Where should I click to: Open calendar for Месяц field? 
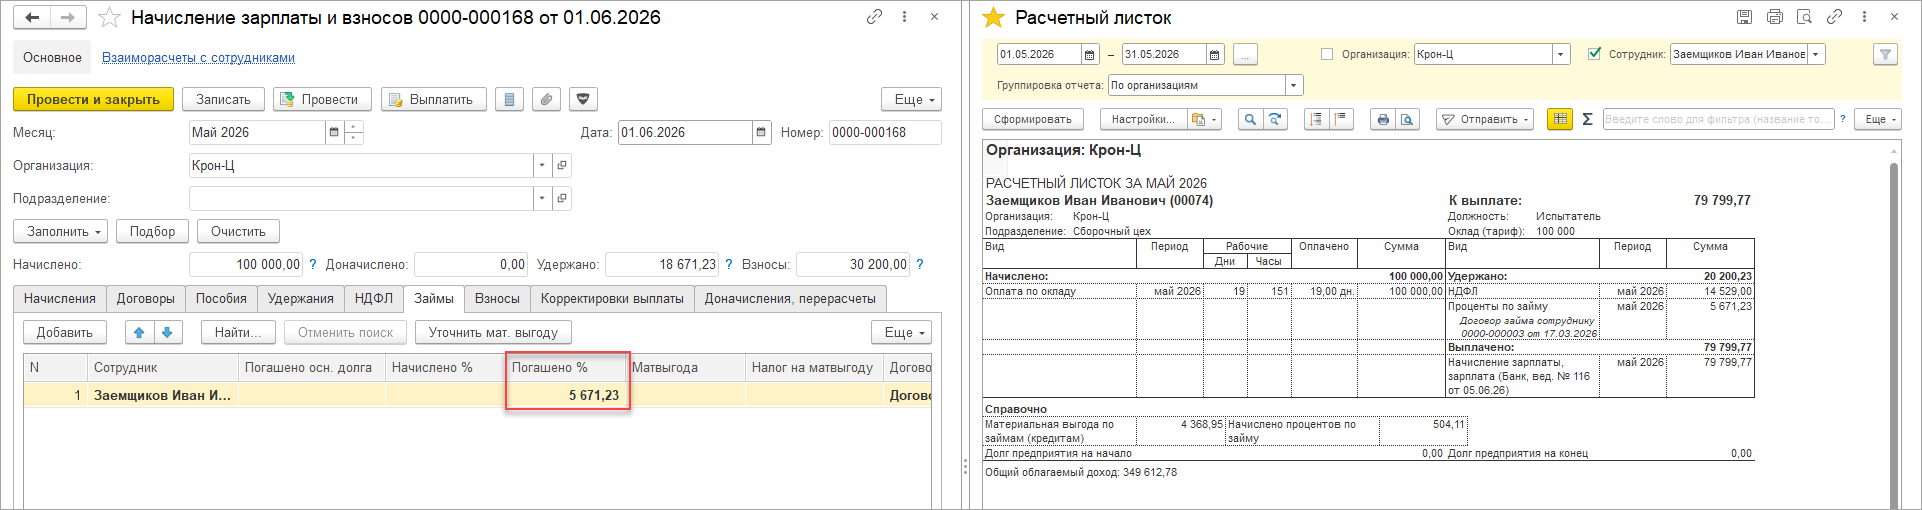click(x=334, y=132)
